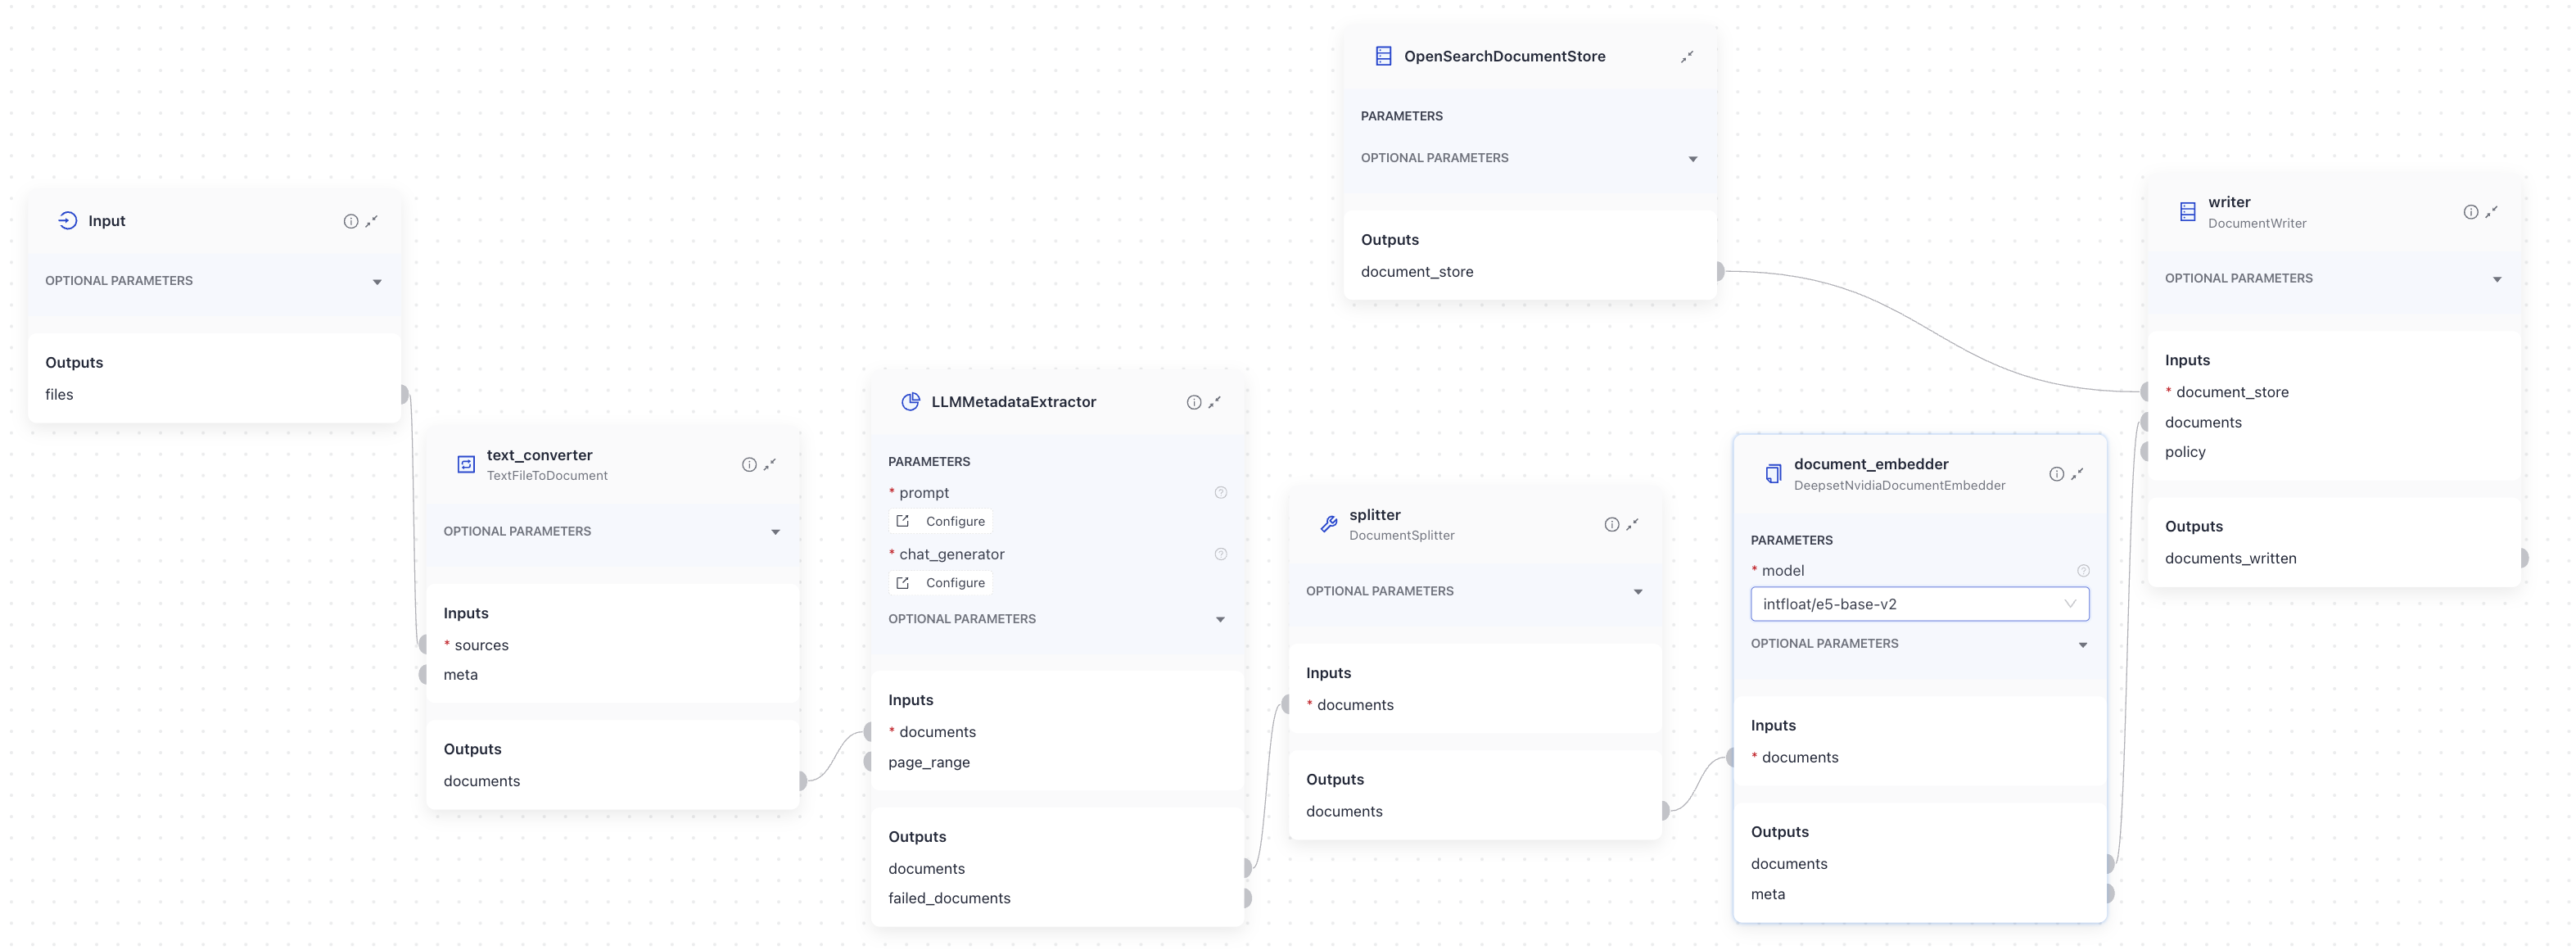Open the intfloat/e5-base-v2 model dropdown
Image resolution: width=2576 pixels, height=950 pixels.
[x=1919, y=604]
